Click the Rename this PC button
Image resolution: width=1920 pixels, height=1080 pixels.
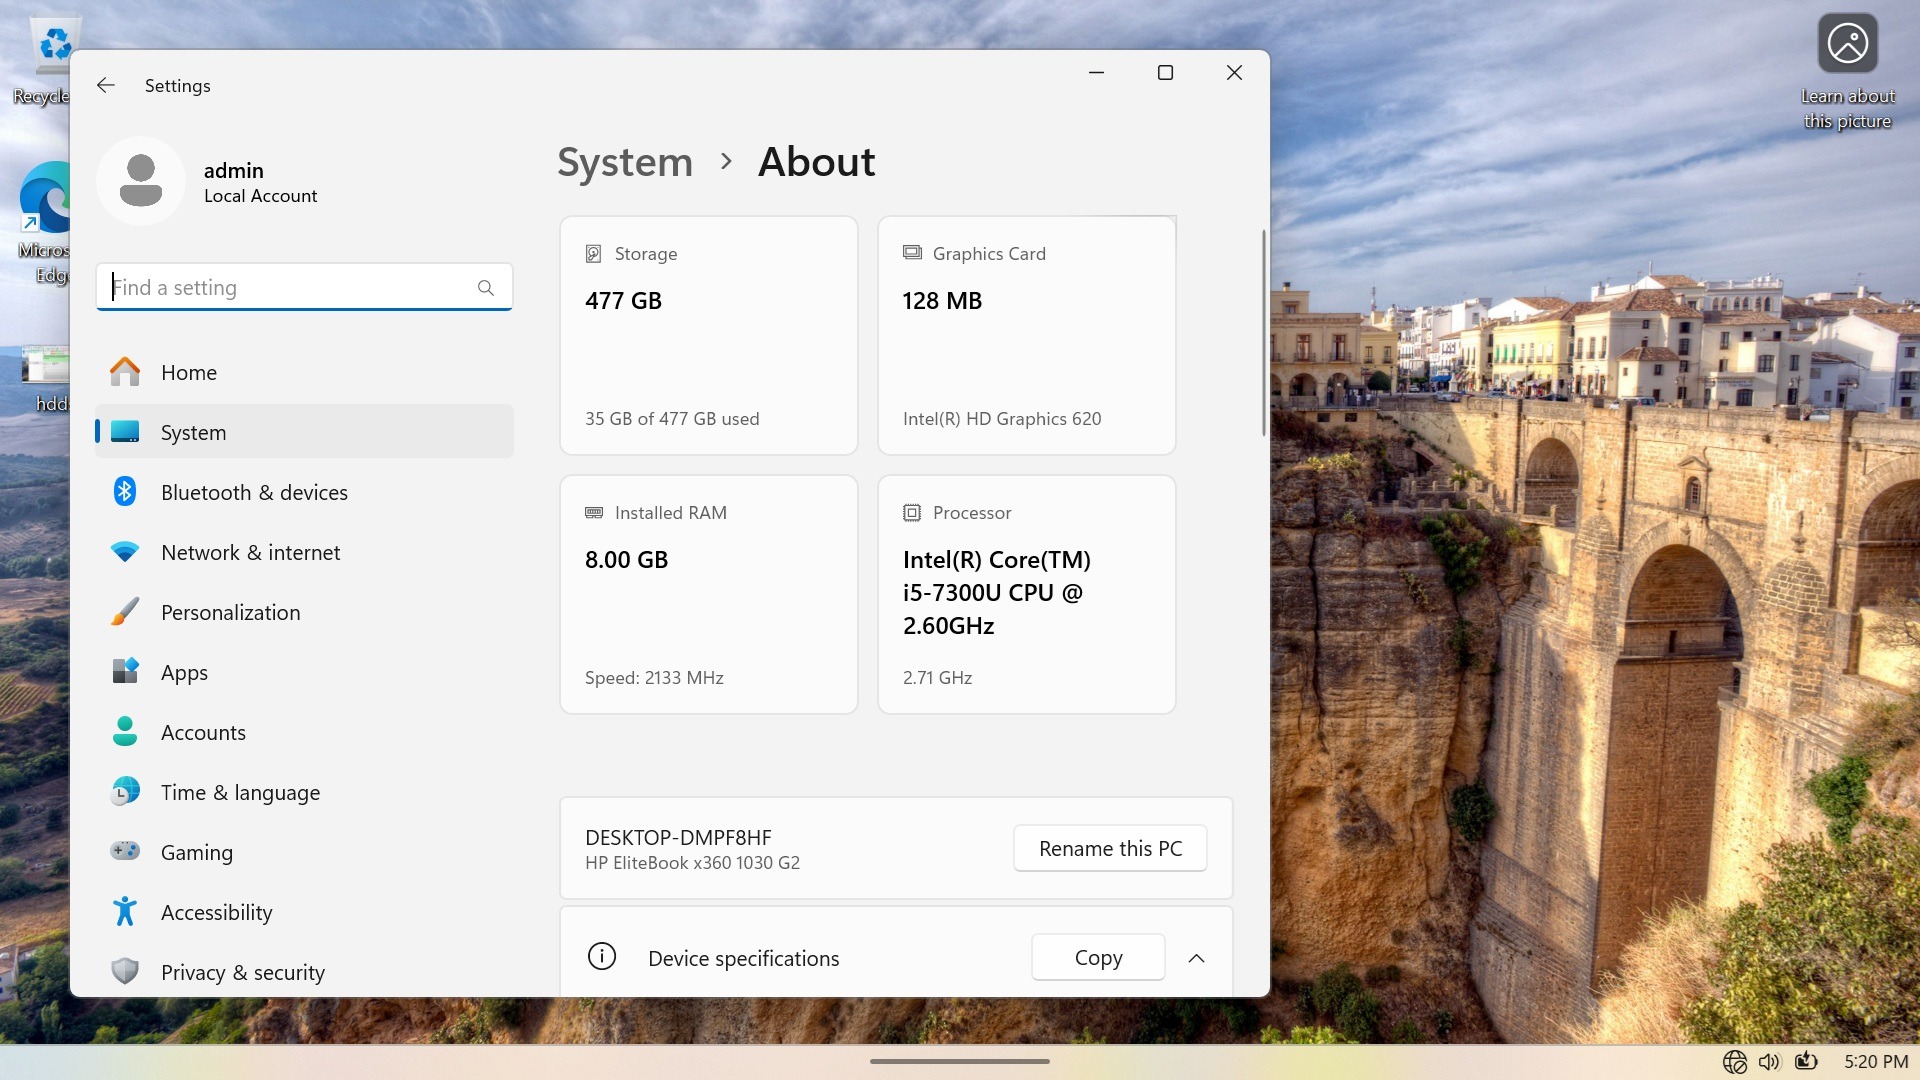(x=1110, y=848)
